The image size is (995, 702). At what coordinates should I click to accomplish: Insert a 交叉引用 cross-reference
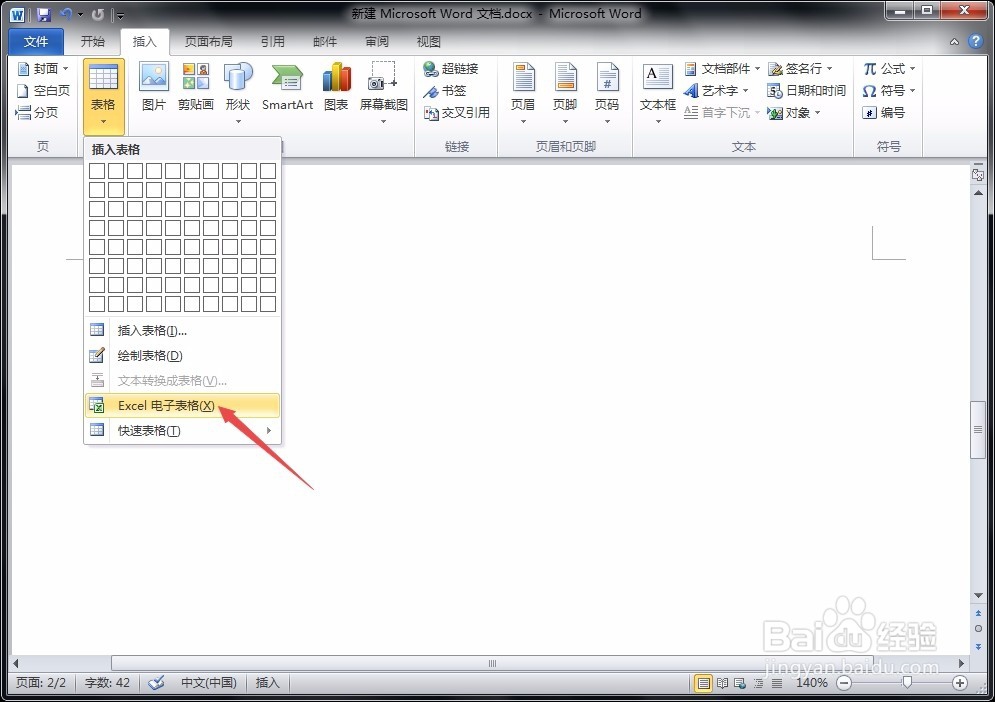click(x=457, y=113)
